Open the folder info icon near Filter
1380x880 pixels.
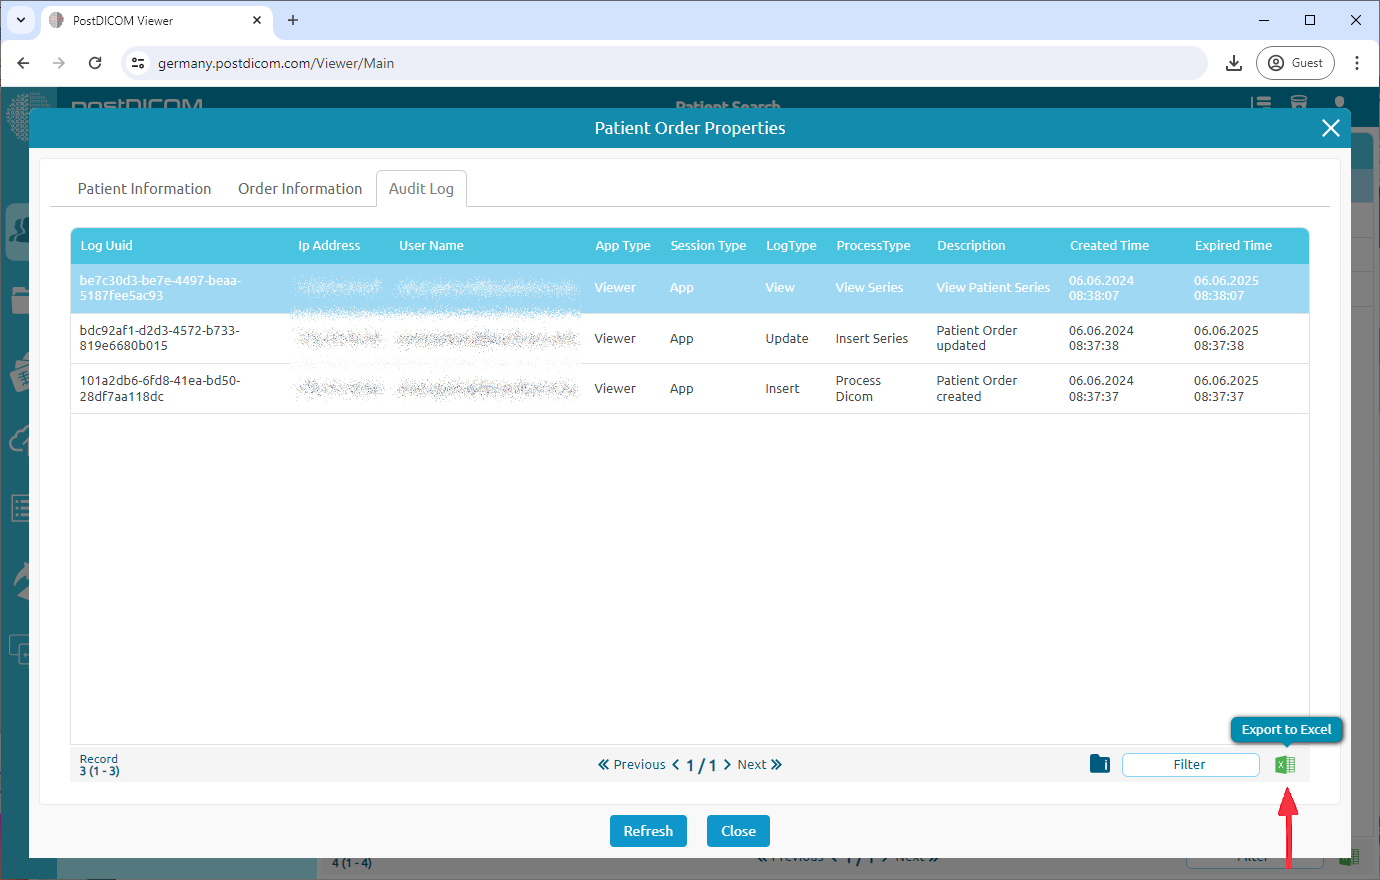point(1099,764)
